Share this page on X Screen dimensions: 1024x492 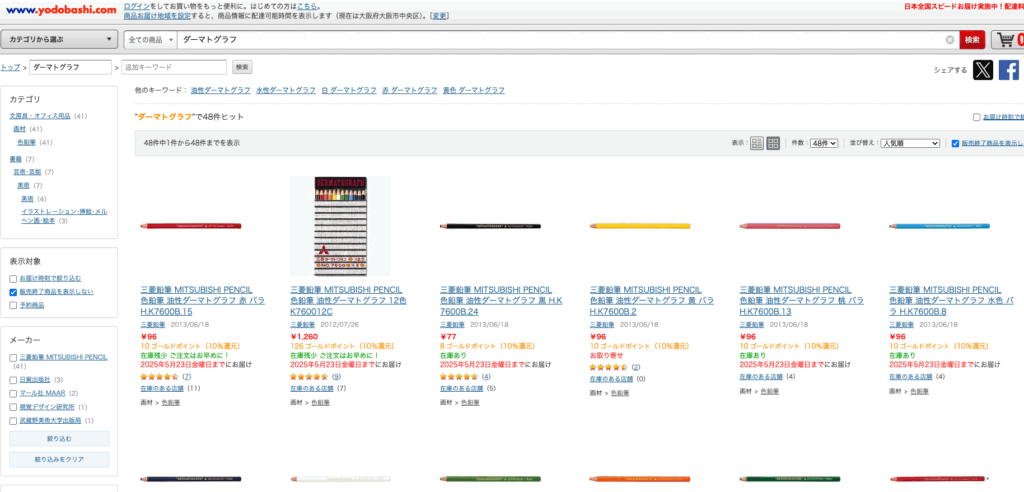click(983, 70)
